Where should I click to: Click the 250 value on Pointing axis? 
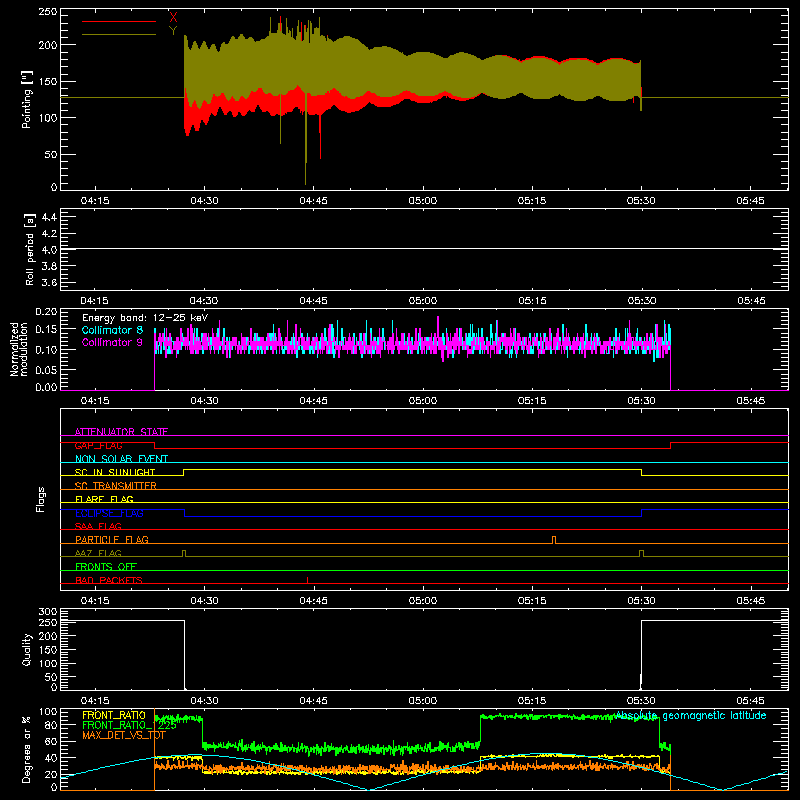click(x=48, y=12)
